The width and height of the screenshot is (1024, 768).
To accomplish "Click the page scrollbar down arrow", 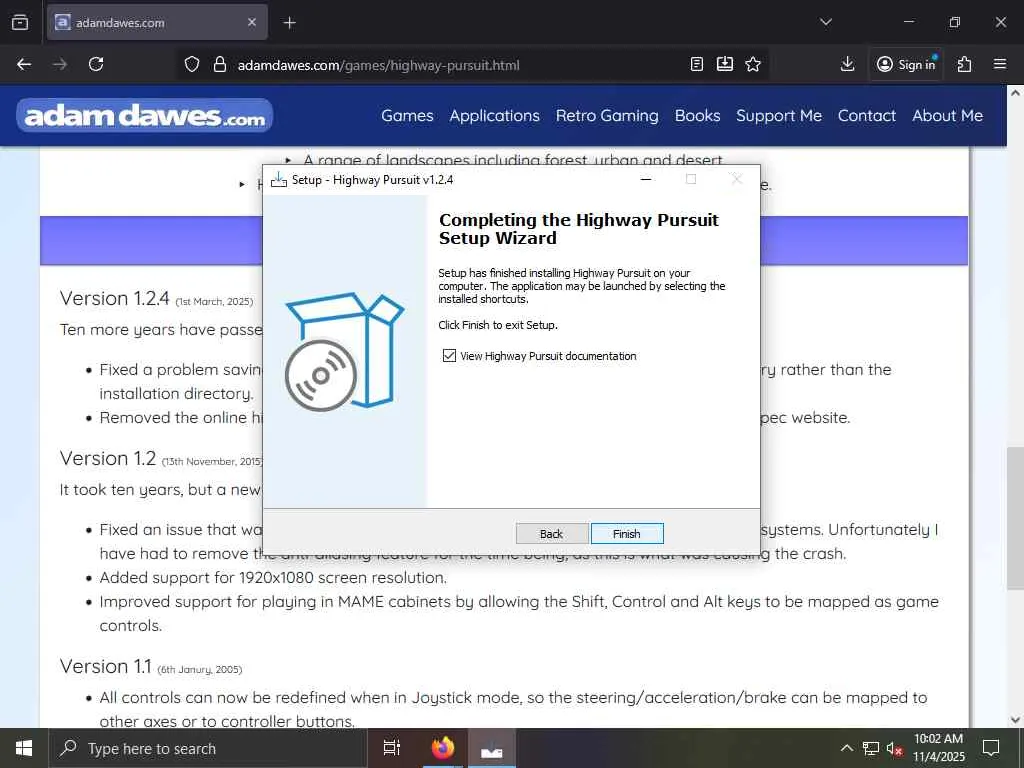I will tap(1015, 720).
